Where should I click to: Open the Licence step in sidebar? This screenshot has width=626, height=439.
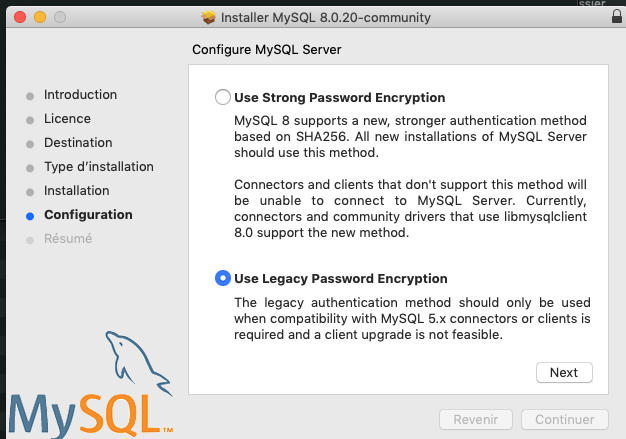click(67, 119)
